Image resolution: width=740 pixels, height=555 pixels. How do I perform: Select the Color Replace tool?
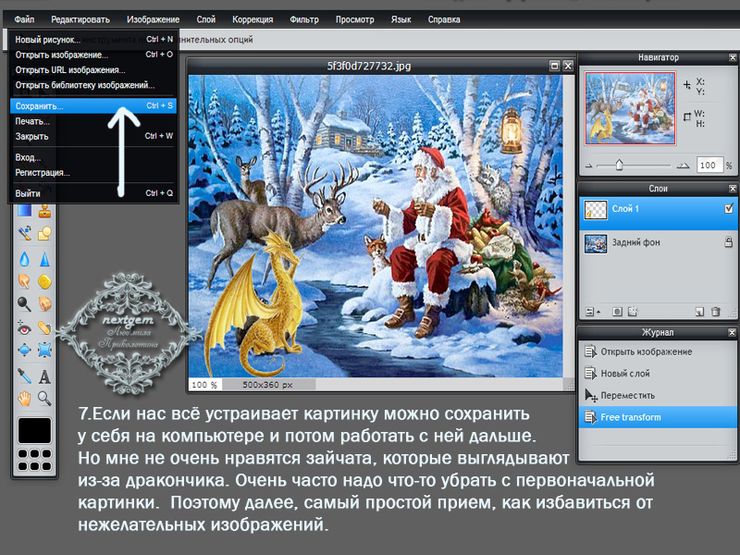25,233
